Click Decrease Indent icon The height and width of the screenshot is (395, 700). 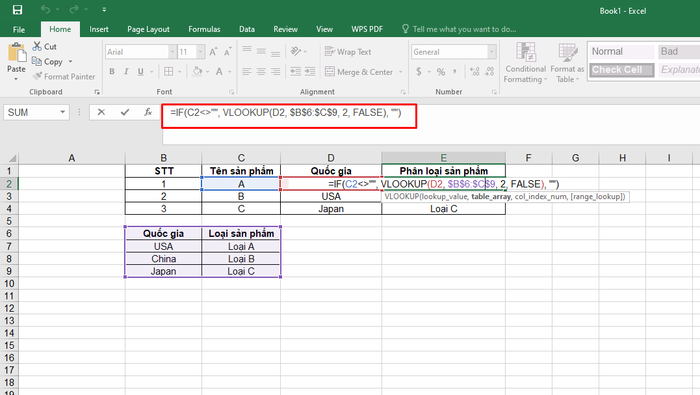295,71
